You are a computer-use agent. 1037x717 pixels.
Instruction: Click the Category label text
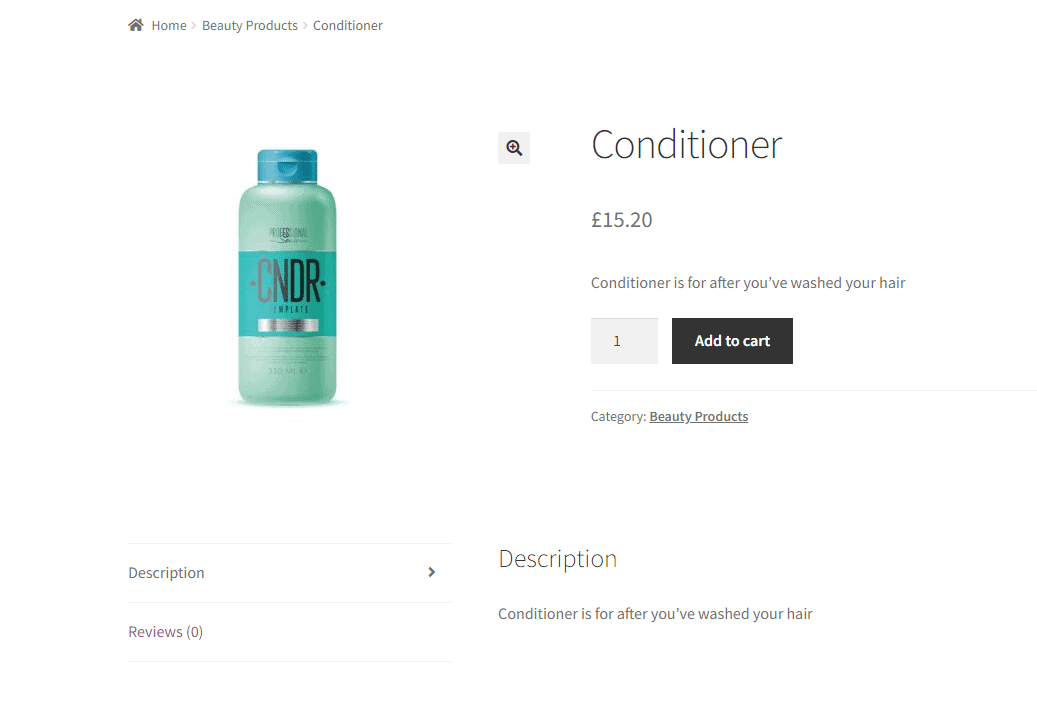[618, 416]
